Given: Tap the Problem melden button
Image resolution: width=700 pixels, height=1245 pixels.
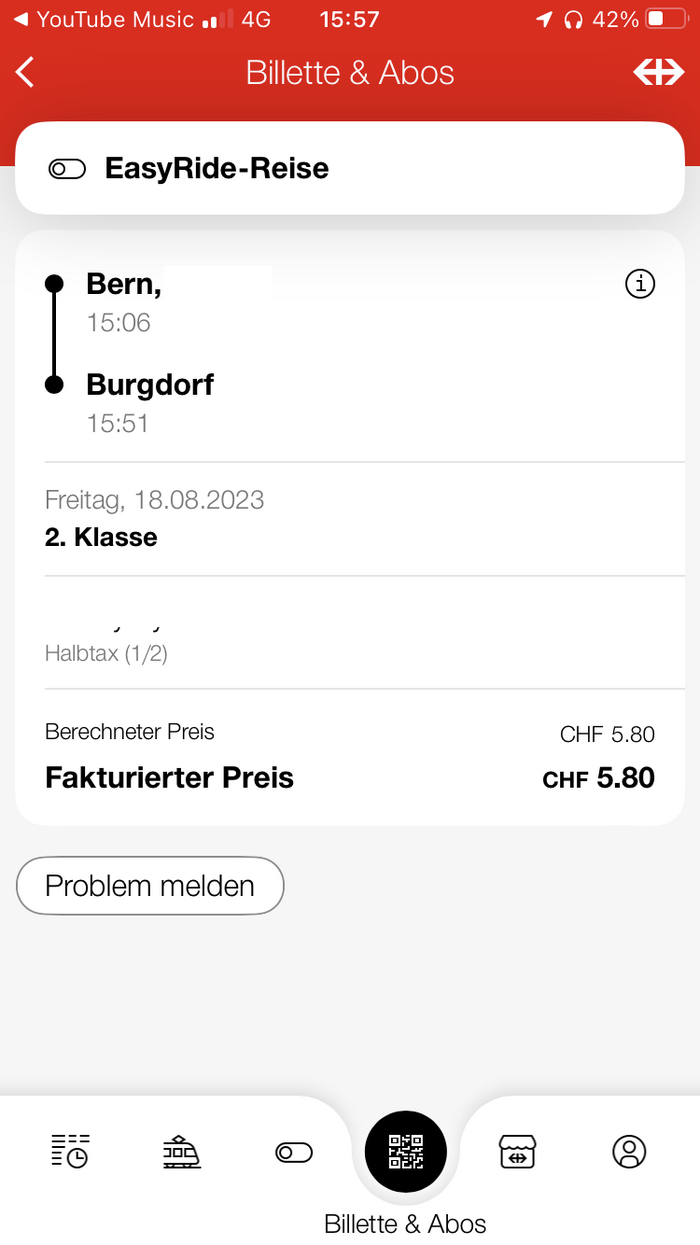Looking at the screenshot, I should 150,886.
